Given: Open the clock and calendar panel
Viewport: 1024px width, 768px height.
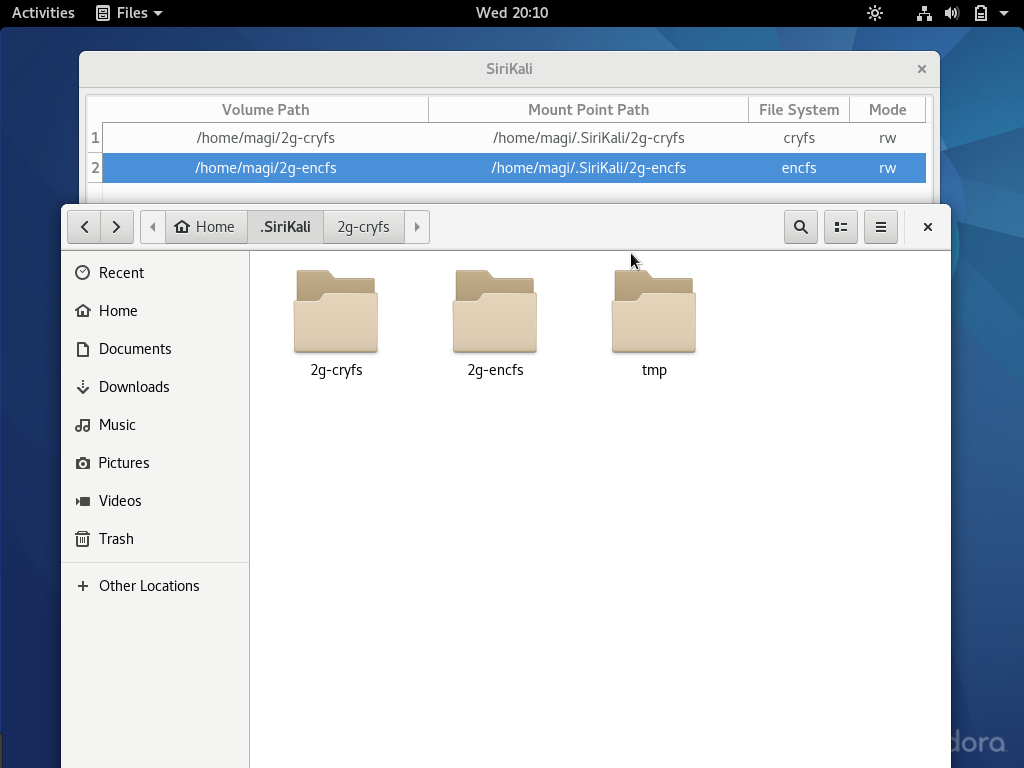Looking at the screenshot, I should click(x=512, y=13).
